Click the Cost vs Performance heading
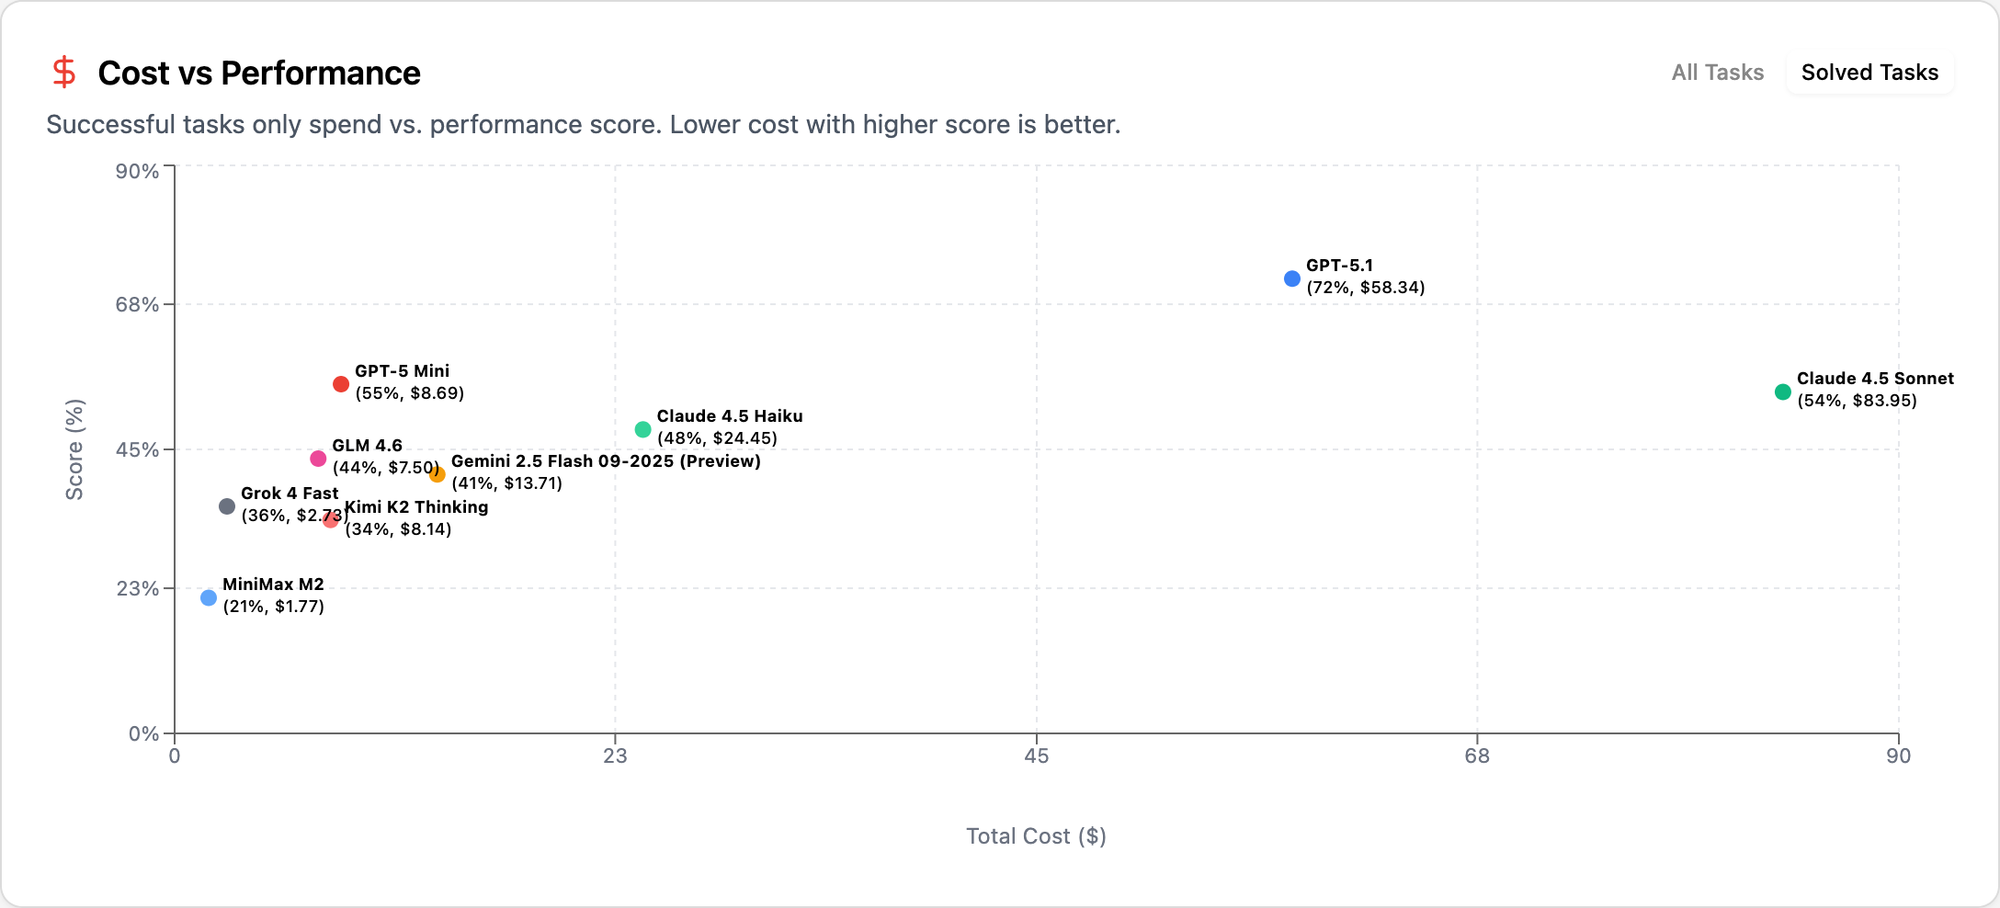This screenshot has height=908, width=2000. tap(259, 73)
